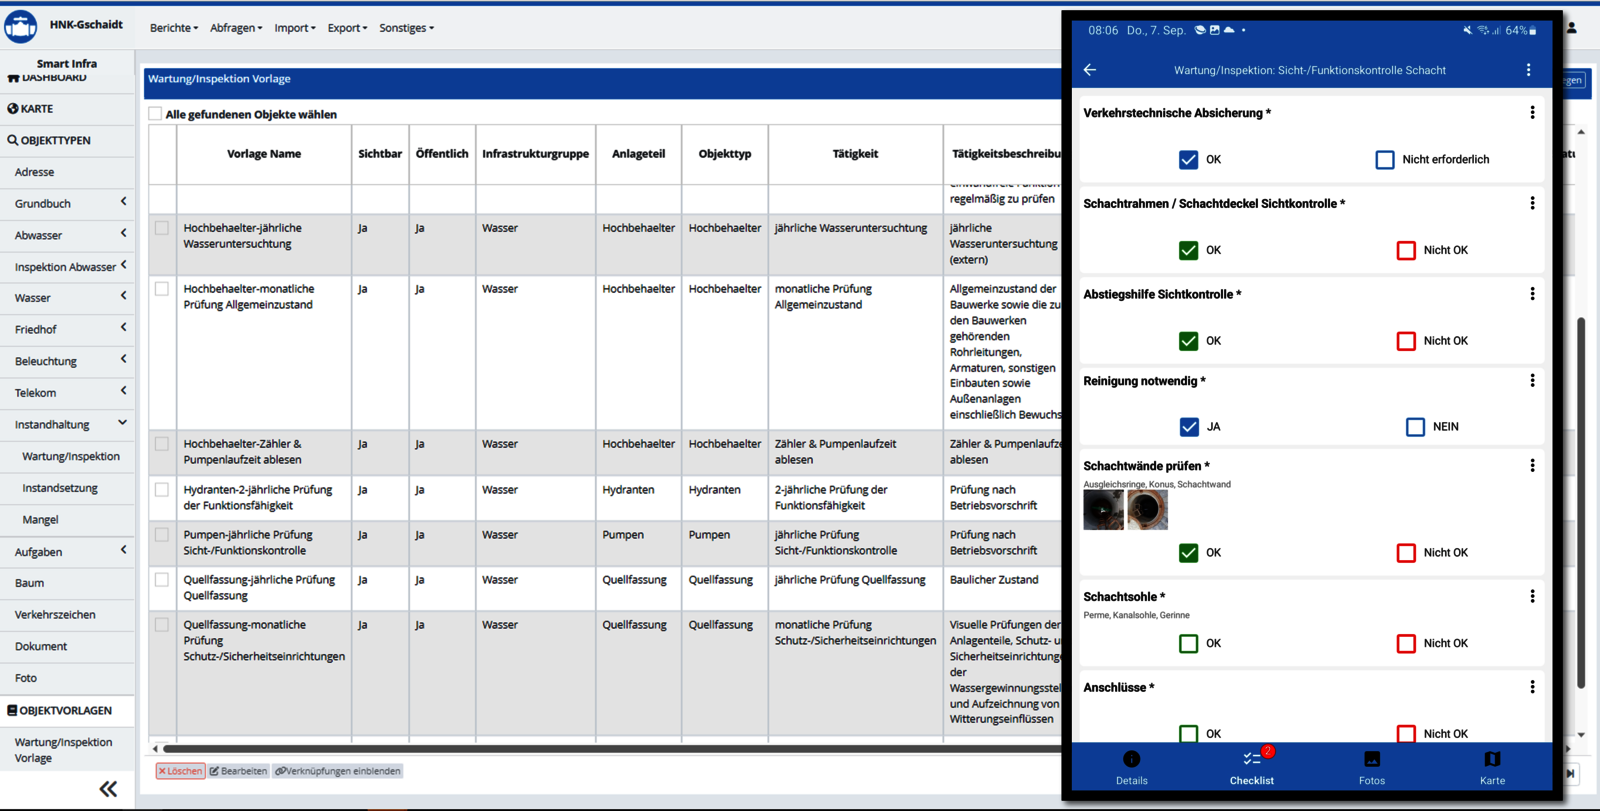Click the HNK-Gschaidt logo icon
This screenshot has width=1600, height=811.
[21, 27]
